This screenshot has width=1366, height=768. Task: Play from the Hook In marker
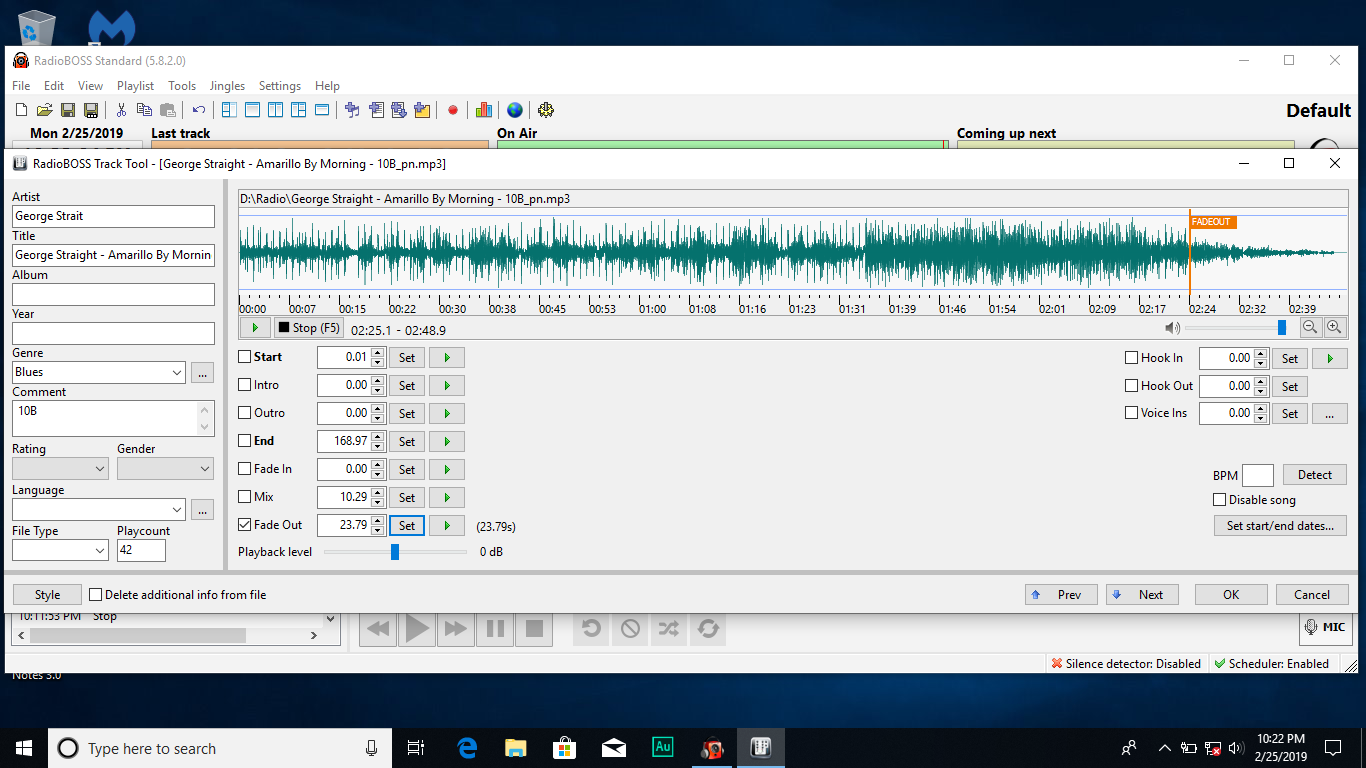point(1329,358)
